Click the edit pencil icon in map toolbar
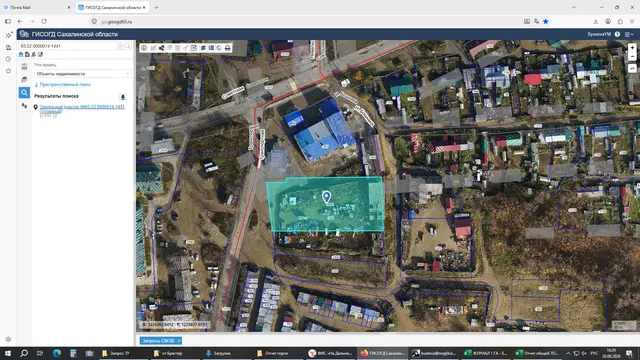Screen dimensions: 640x360 [x=153, y=48]
